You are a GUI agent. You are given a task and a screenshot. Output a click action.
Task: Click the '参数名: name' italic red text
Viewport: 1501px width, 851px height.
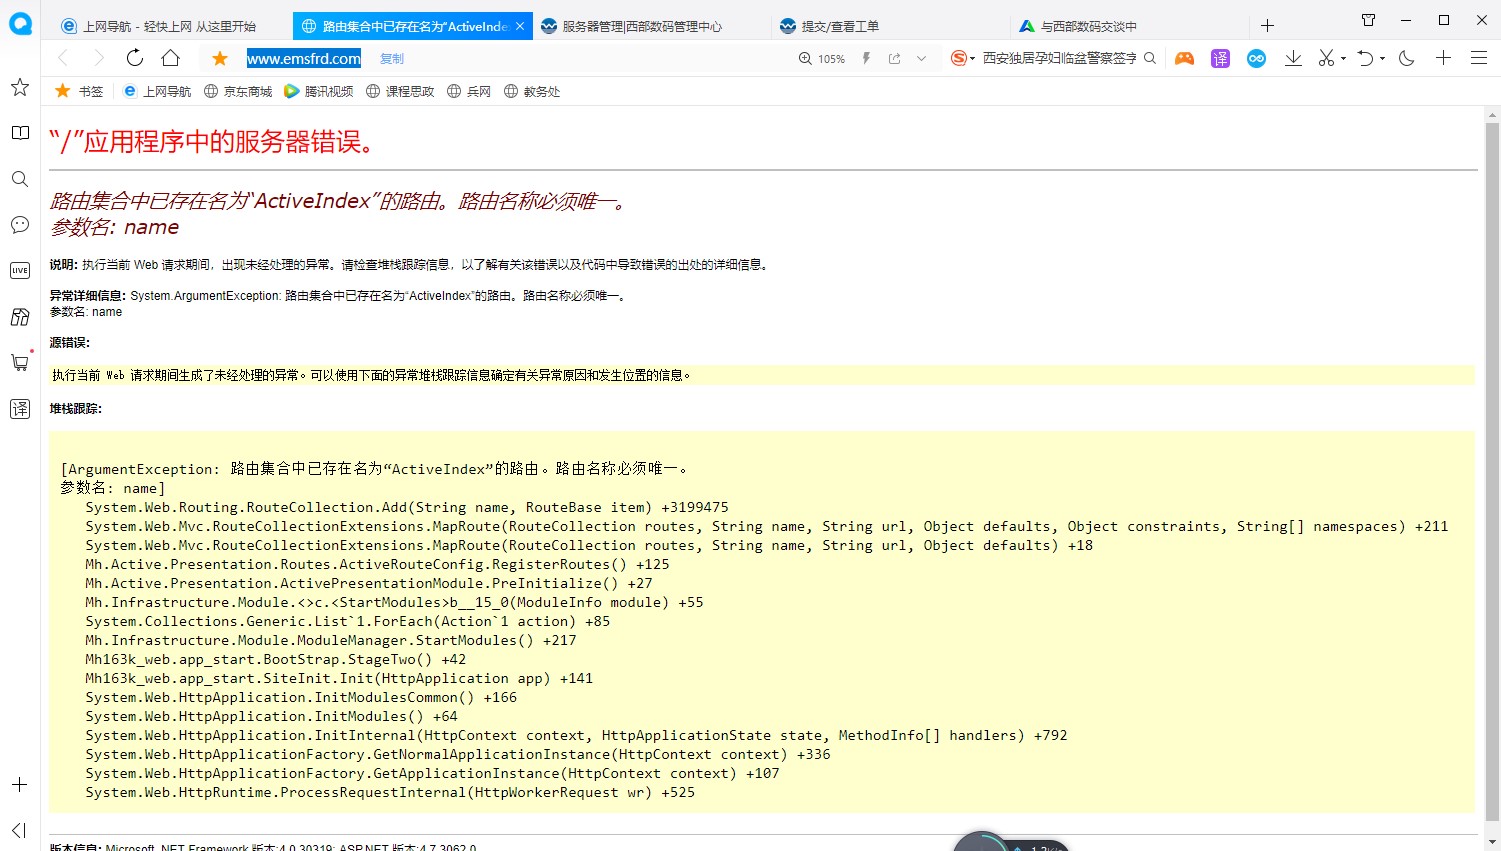115,227
